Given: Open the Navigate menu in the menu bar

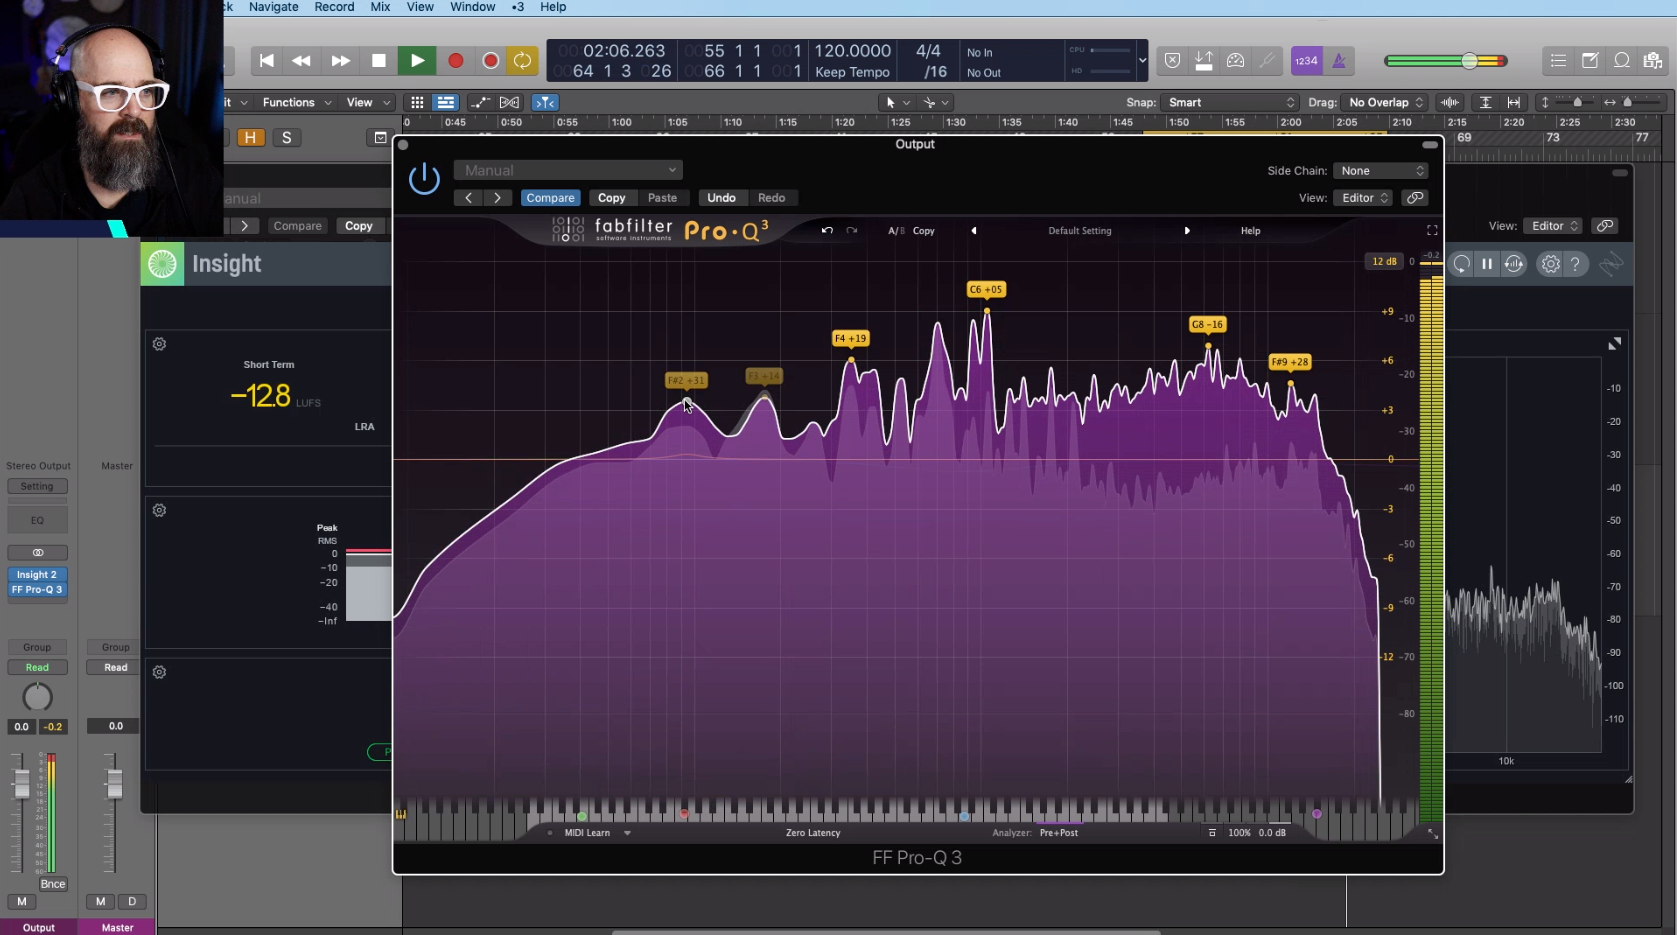Looking at the screenshot, I should 273,7.
